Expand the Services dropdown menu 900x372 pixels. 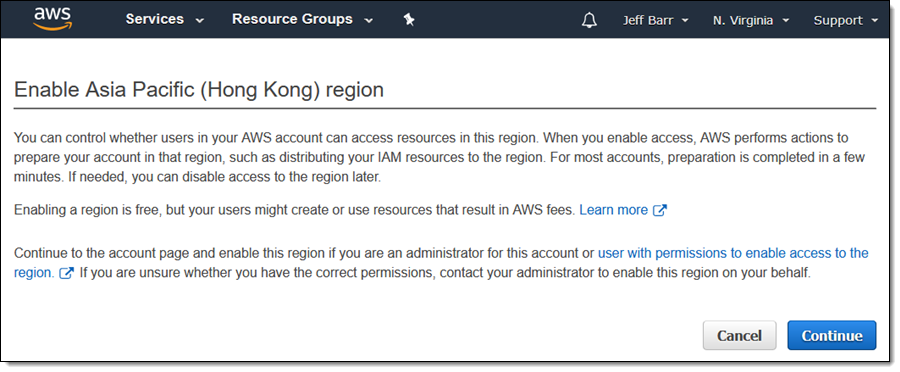pyautogui.click(x=165, y=20)
